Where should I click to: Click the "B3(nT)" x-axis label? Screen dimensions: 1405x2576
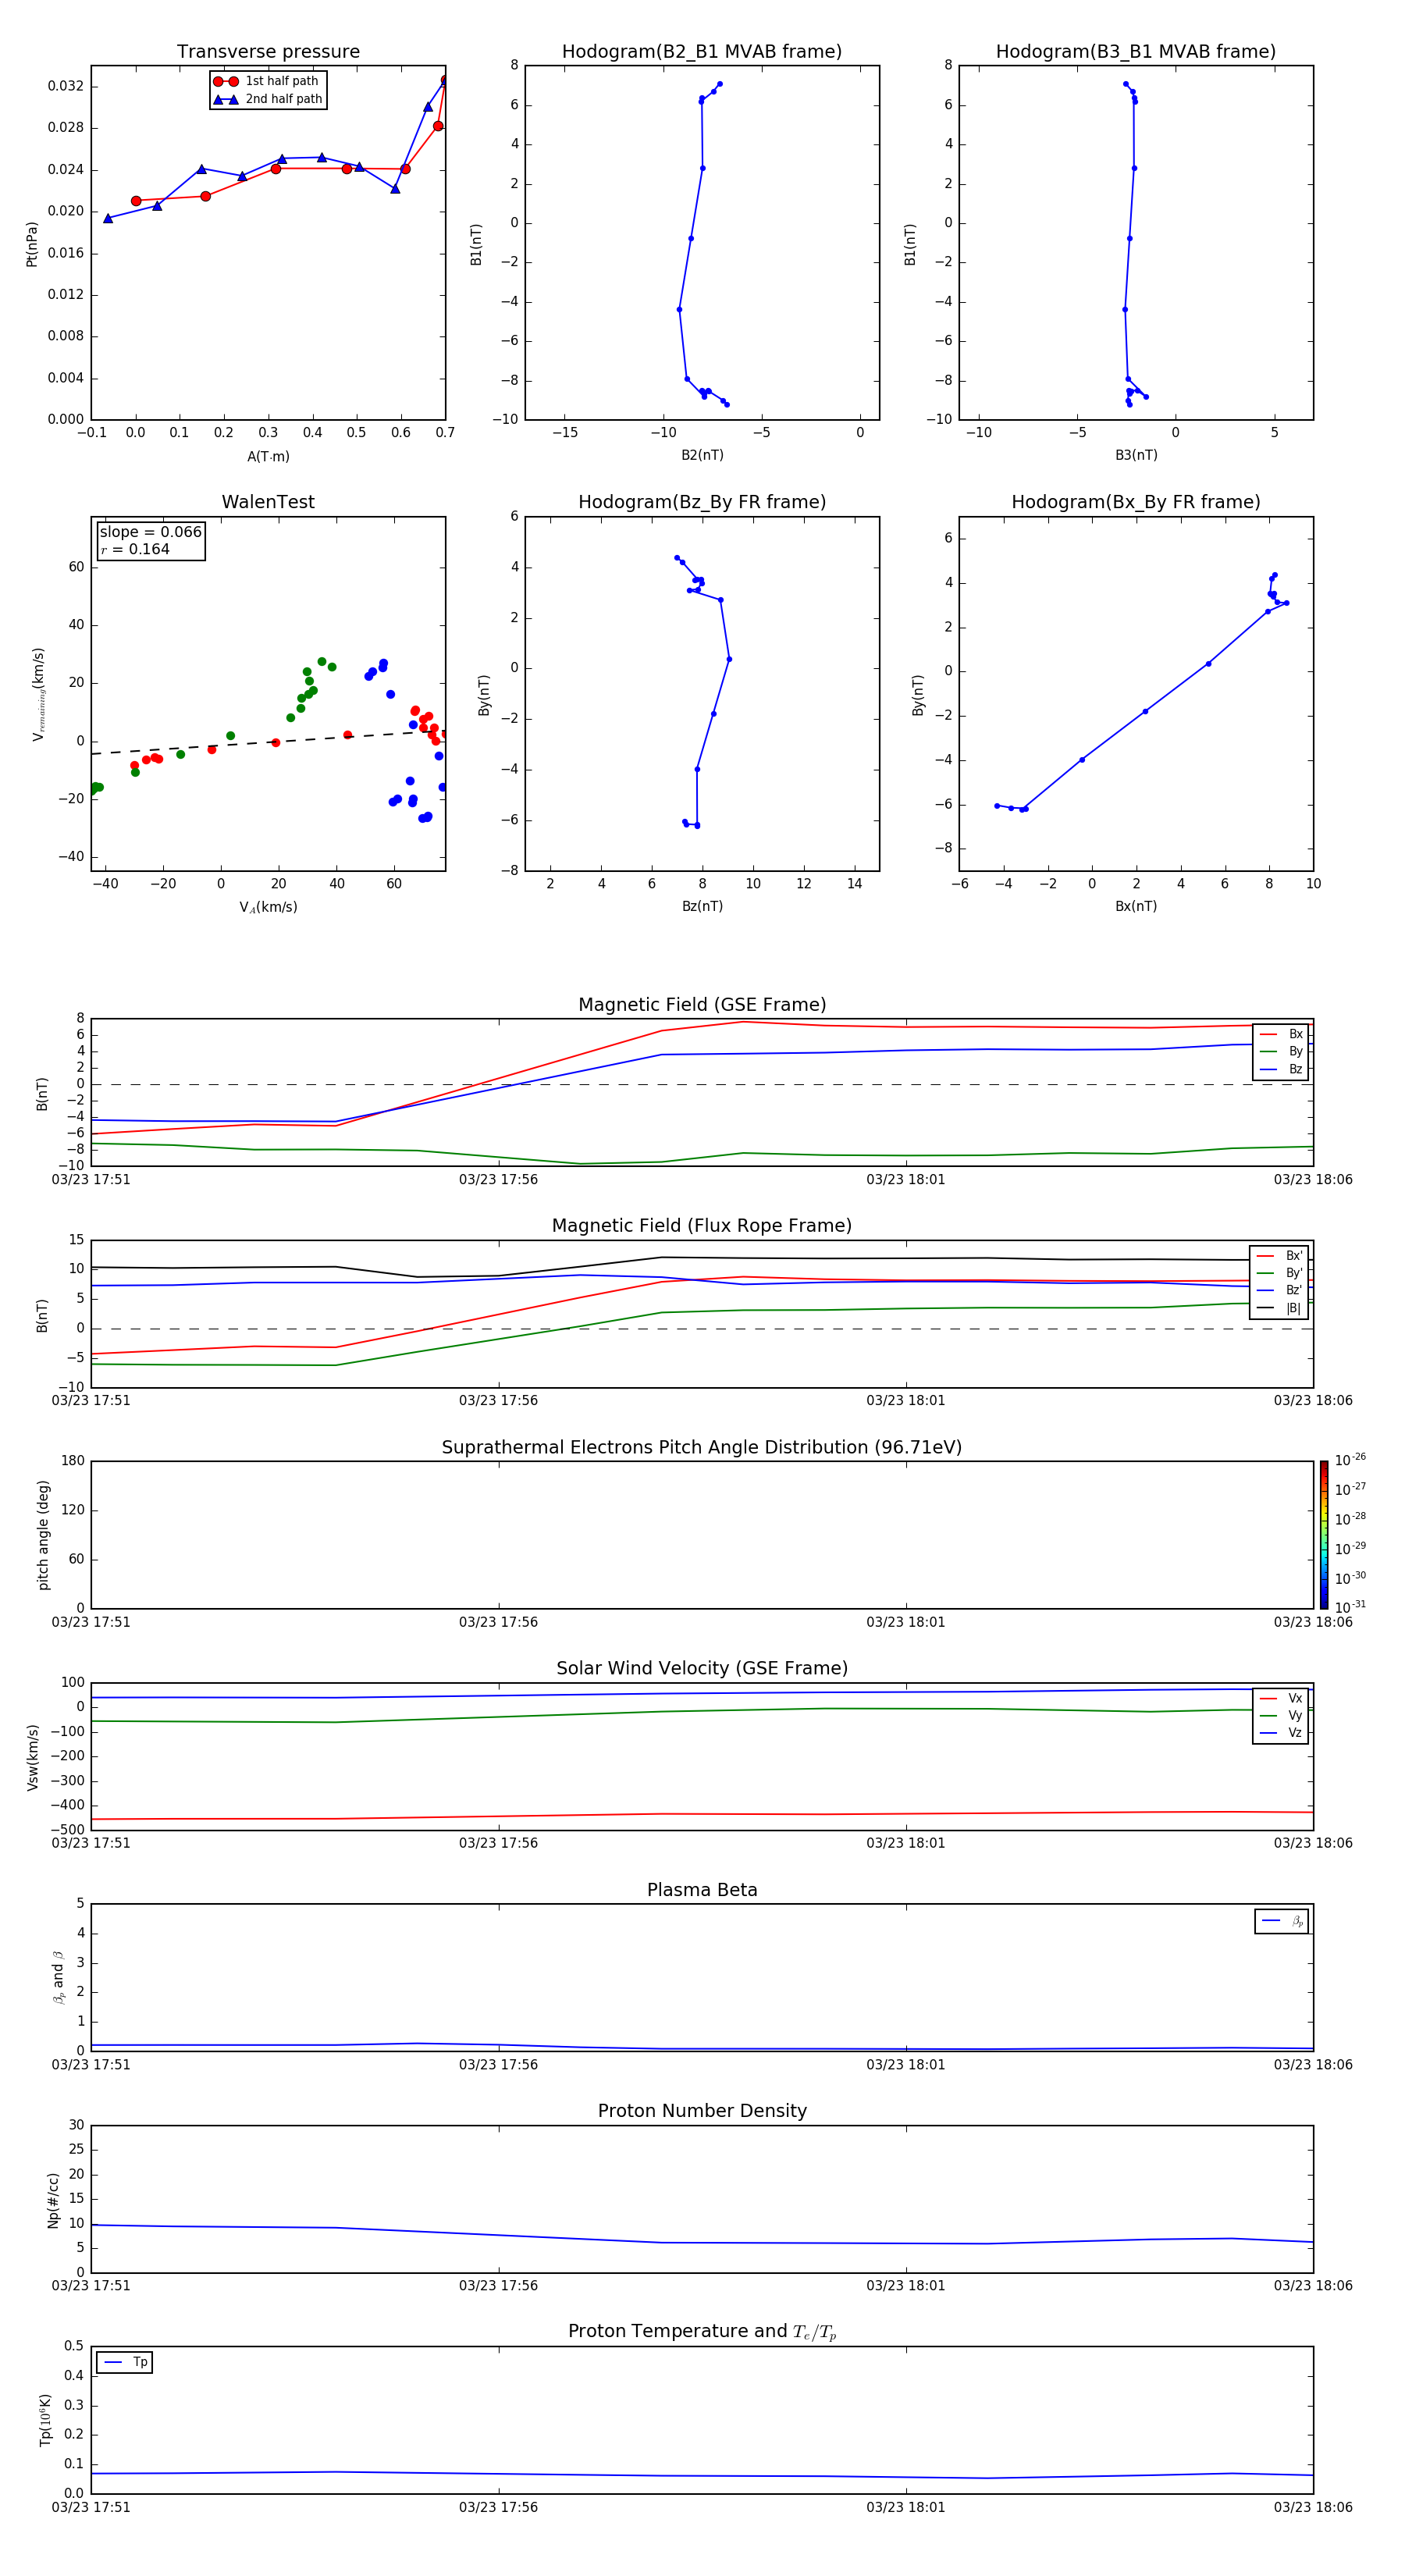pos(1136,456)
